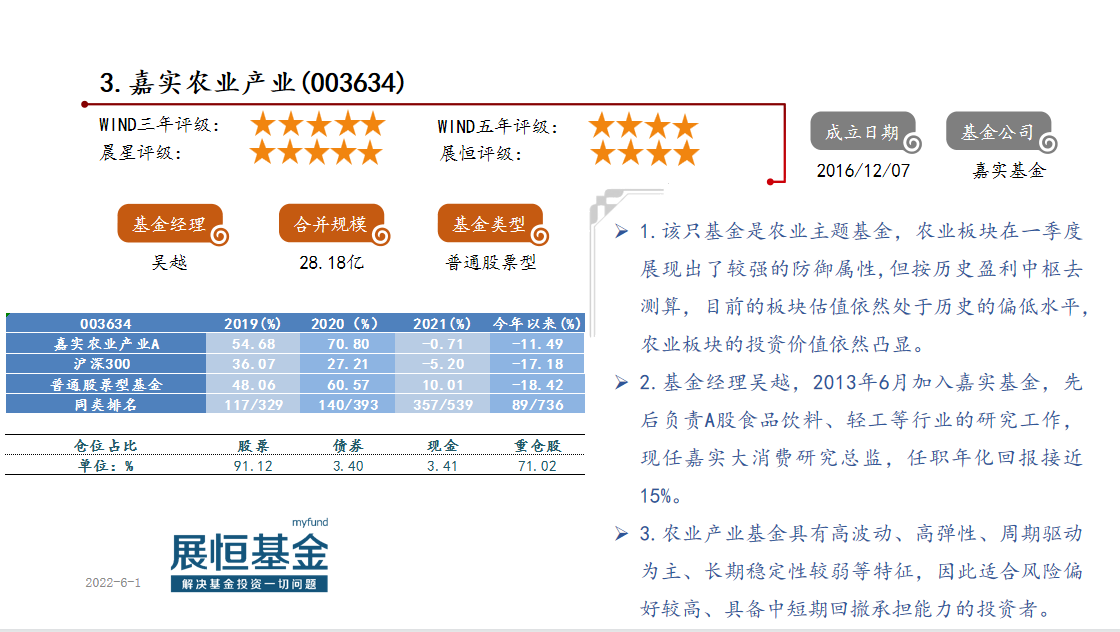
Task: Select the 基金经理 orange label
Action: [x=170, y=224]
